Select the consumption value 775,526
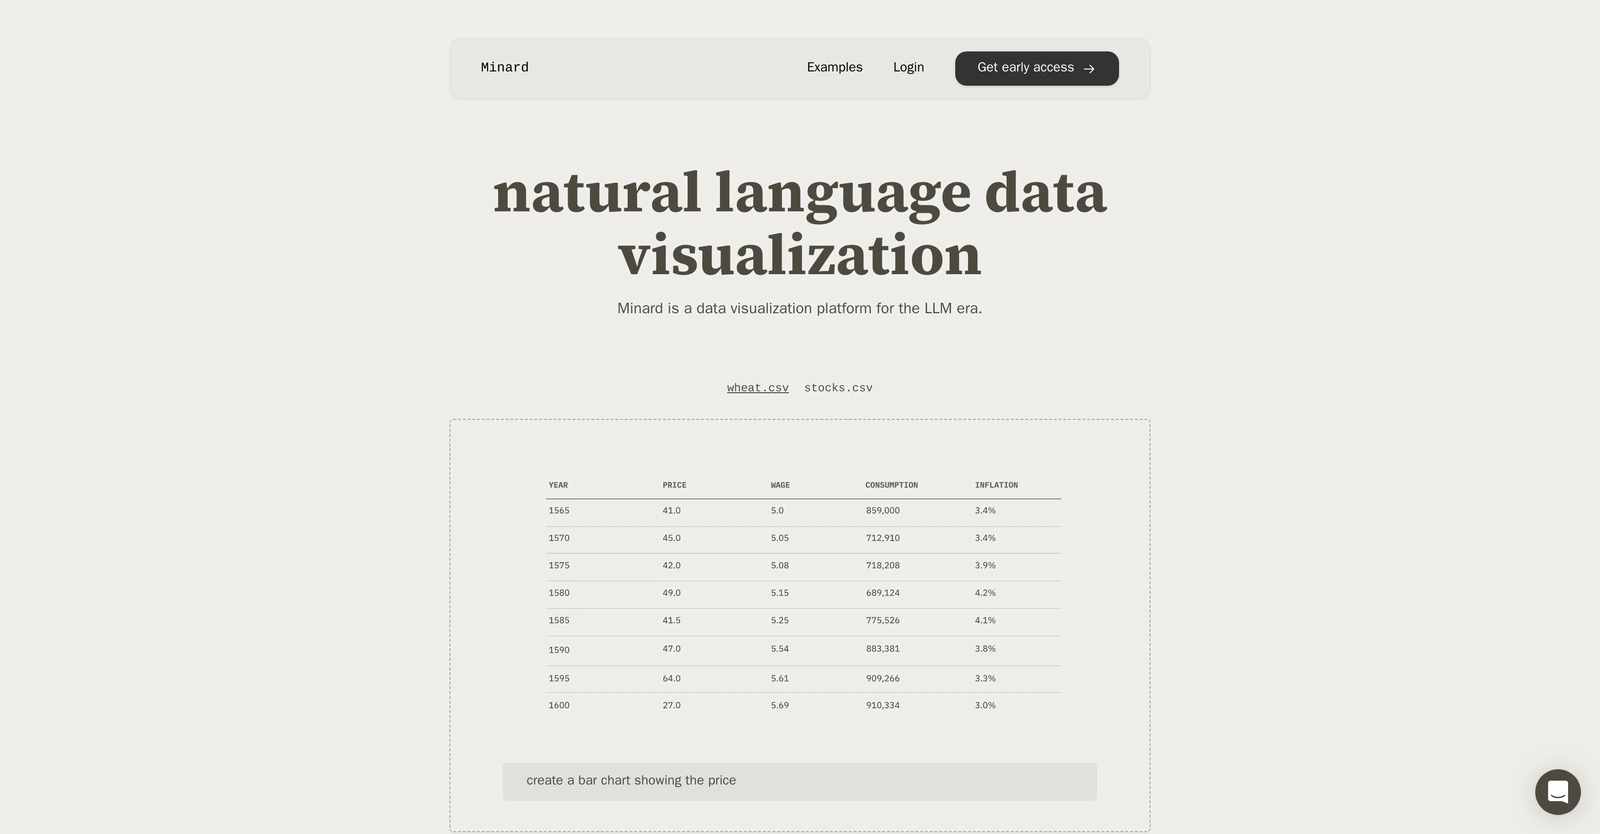The height and width of the screenshot is (834, 1600). (883, 621)
